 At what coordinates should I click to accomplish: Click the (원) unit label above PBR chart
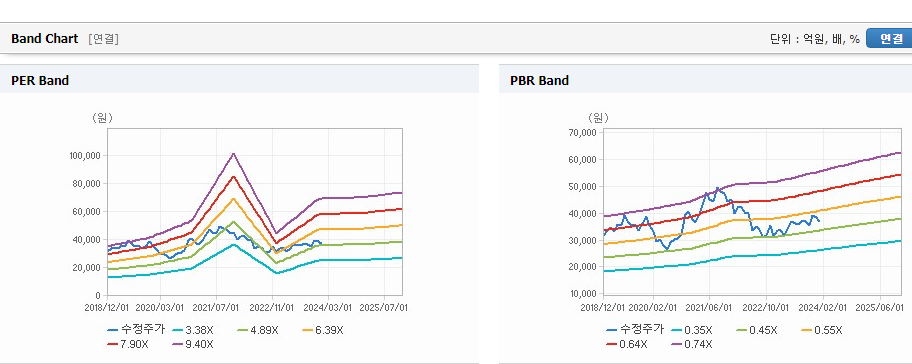point(598,117)
